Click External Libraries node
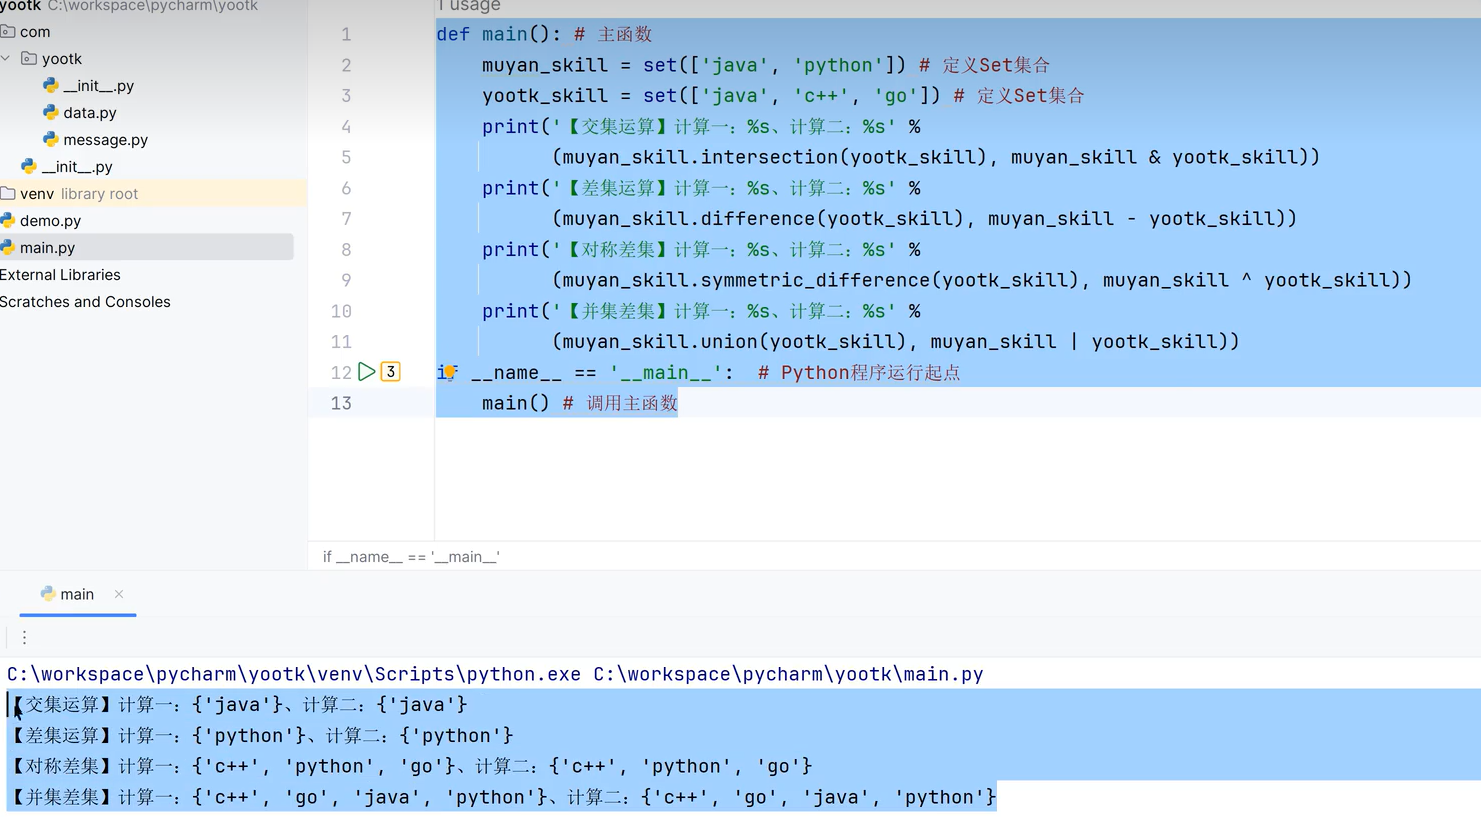The image size is (1481, 832). 60,275
